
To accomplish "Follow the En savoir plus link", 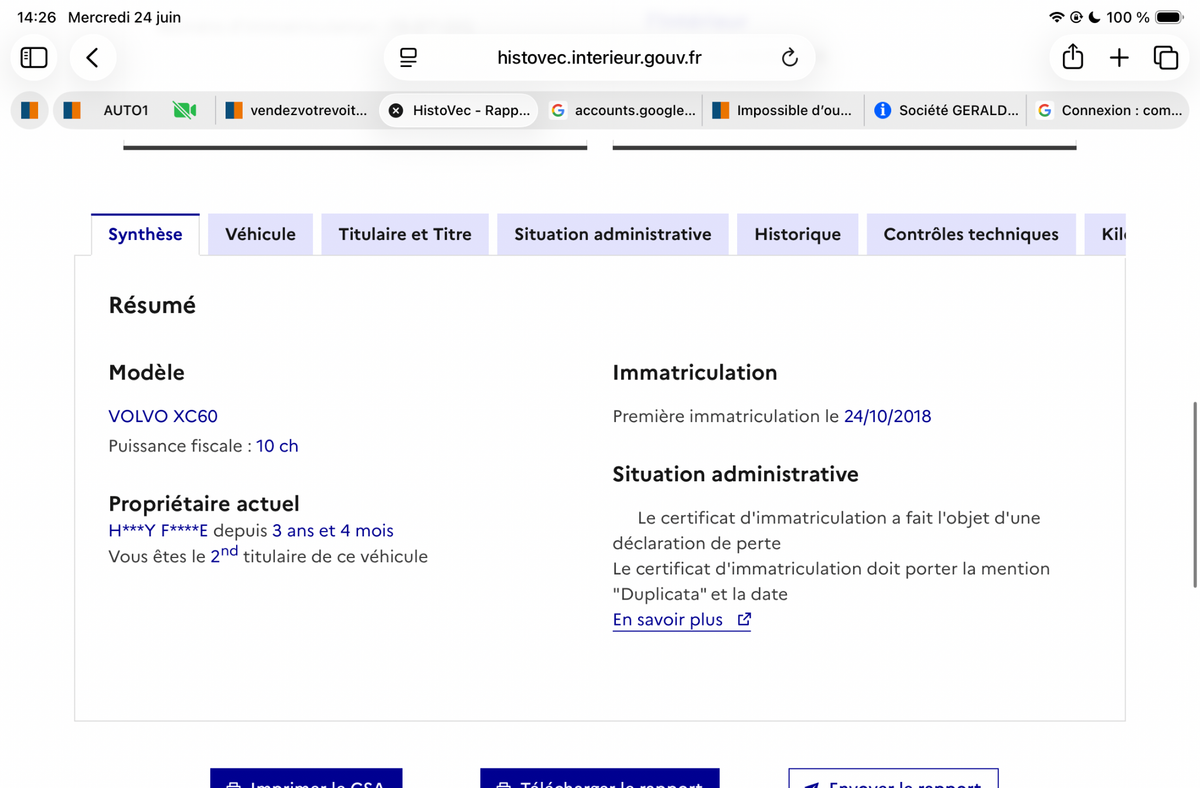I will click(x=668, y=620).
